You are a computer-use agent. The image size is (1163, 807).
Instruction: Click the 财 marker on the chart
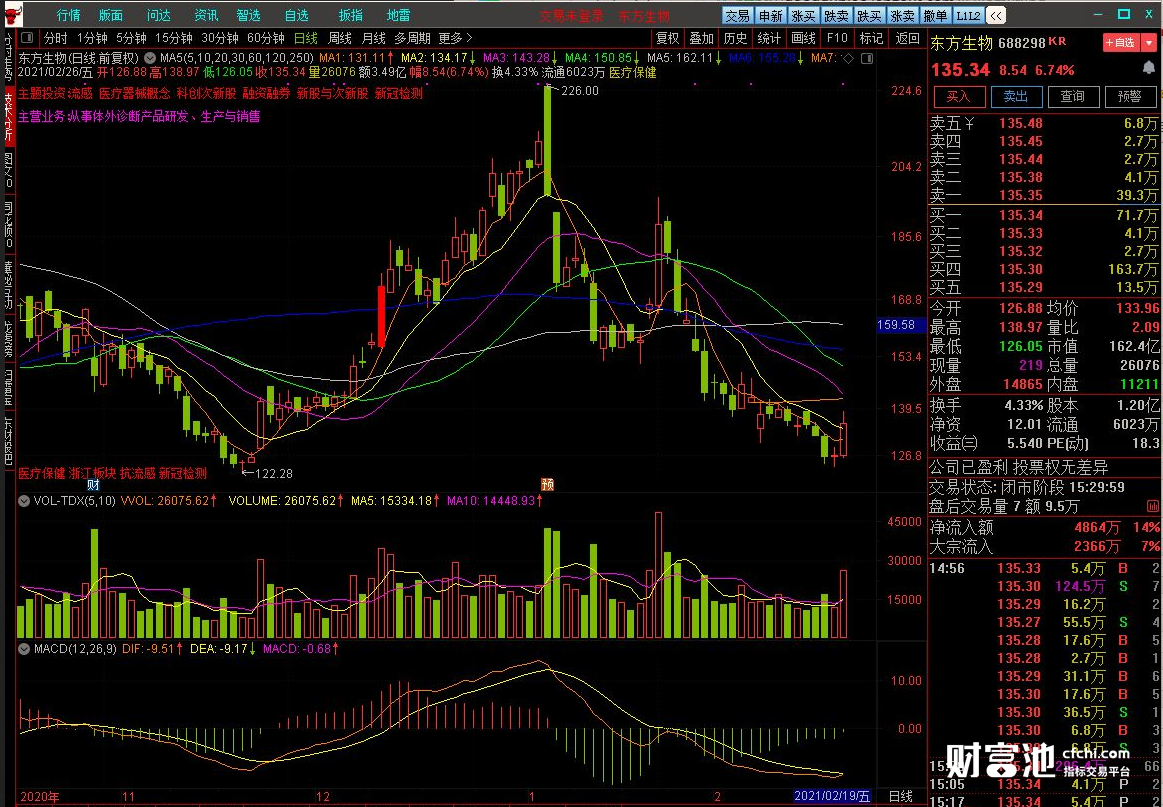tap(93, 485)
